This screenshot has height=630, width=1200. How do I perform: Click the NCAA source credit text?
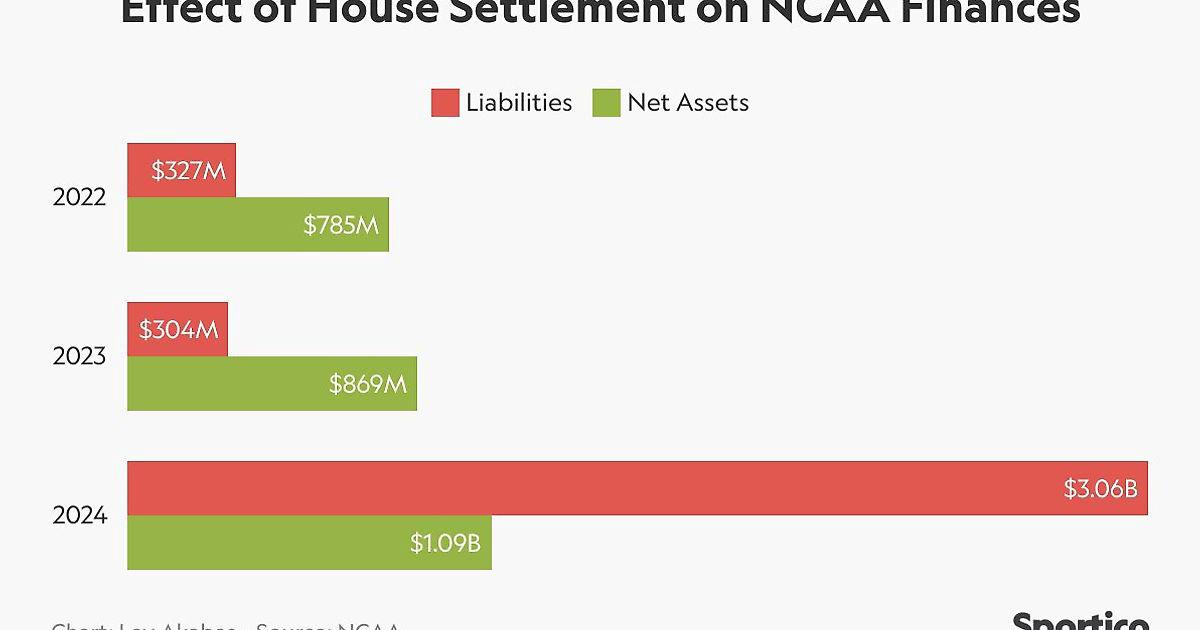(328, 626)
